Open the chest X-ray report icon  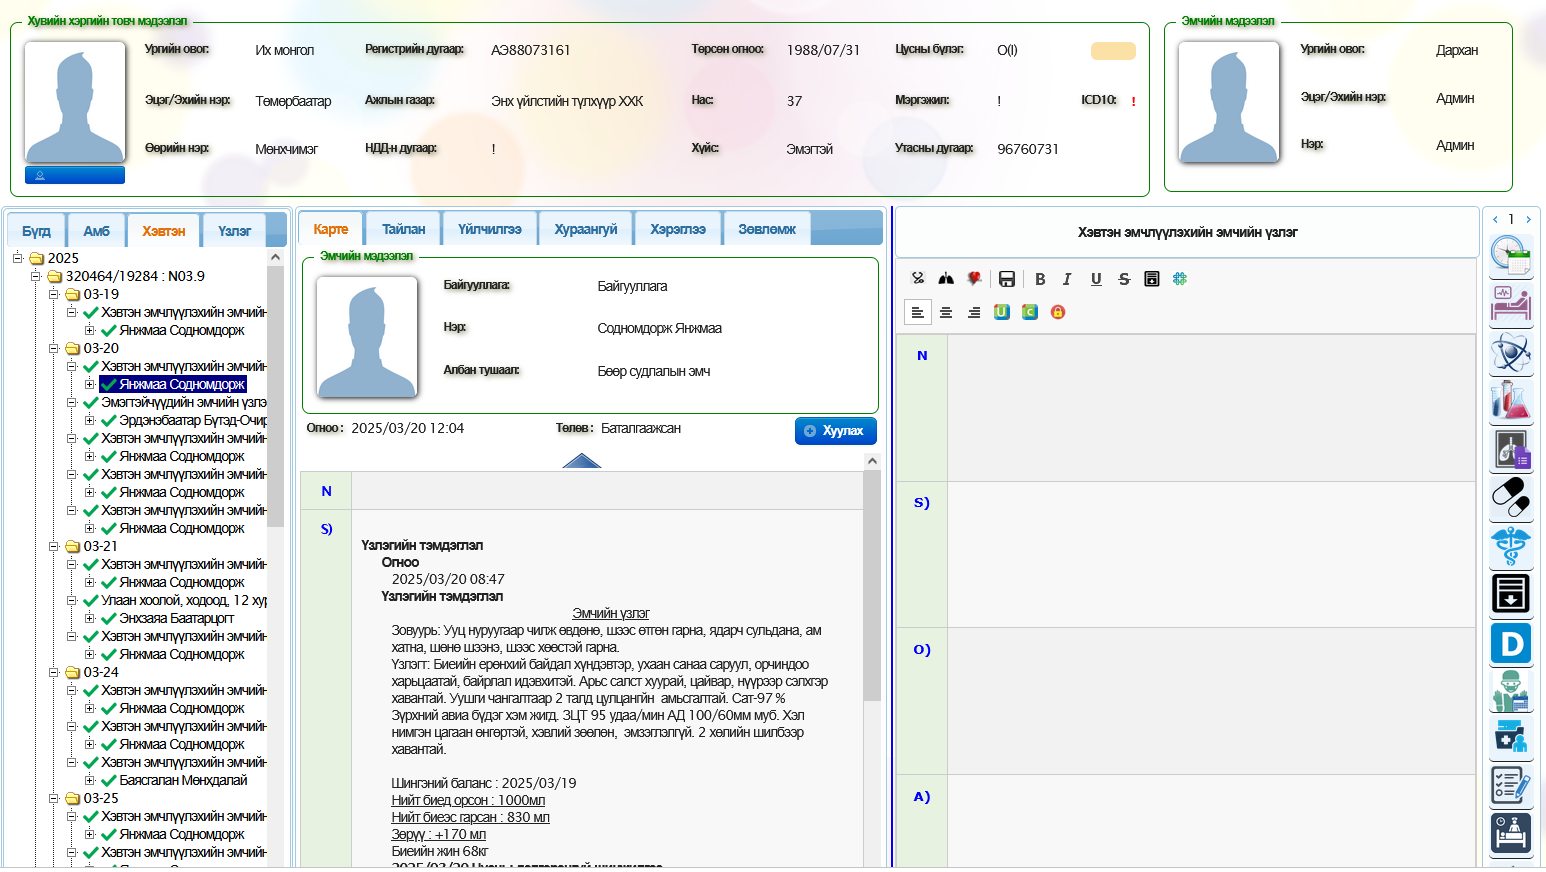click(1510, 449)
